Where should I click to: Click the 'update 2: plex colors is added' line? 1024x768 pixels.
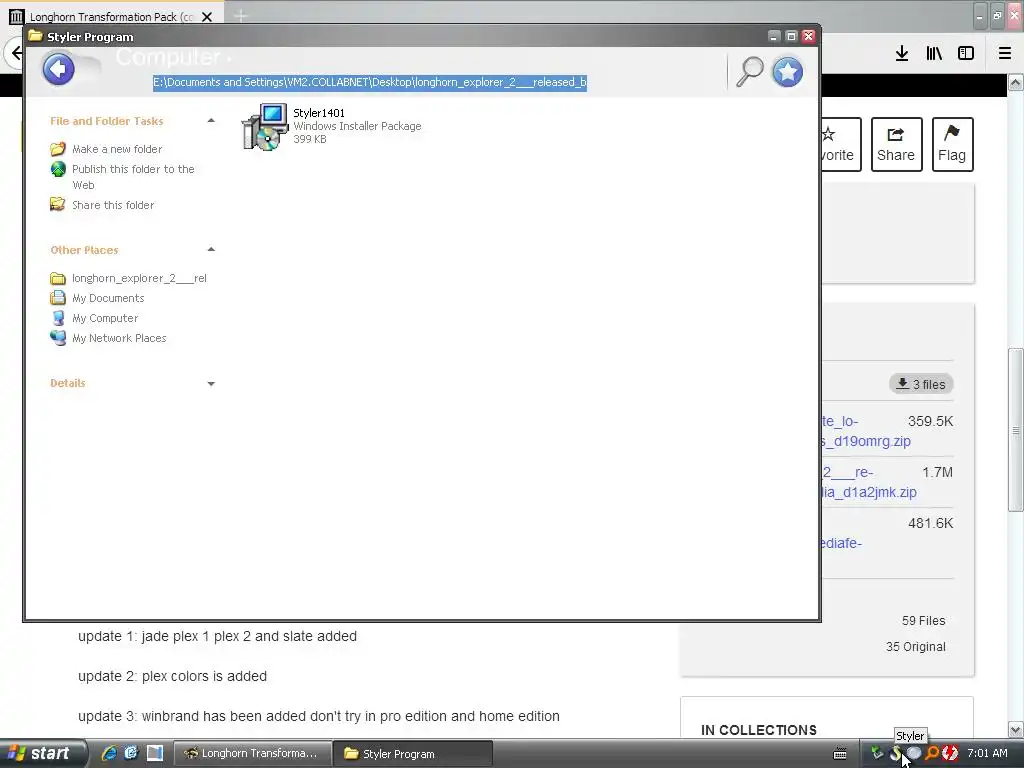coord(172,676)
